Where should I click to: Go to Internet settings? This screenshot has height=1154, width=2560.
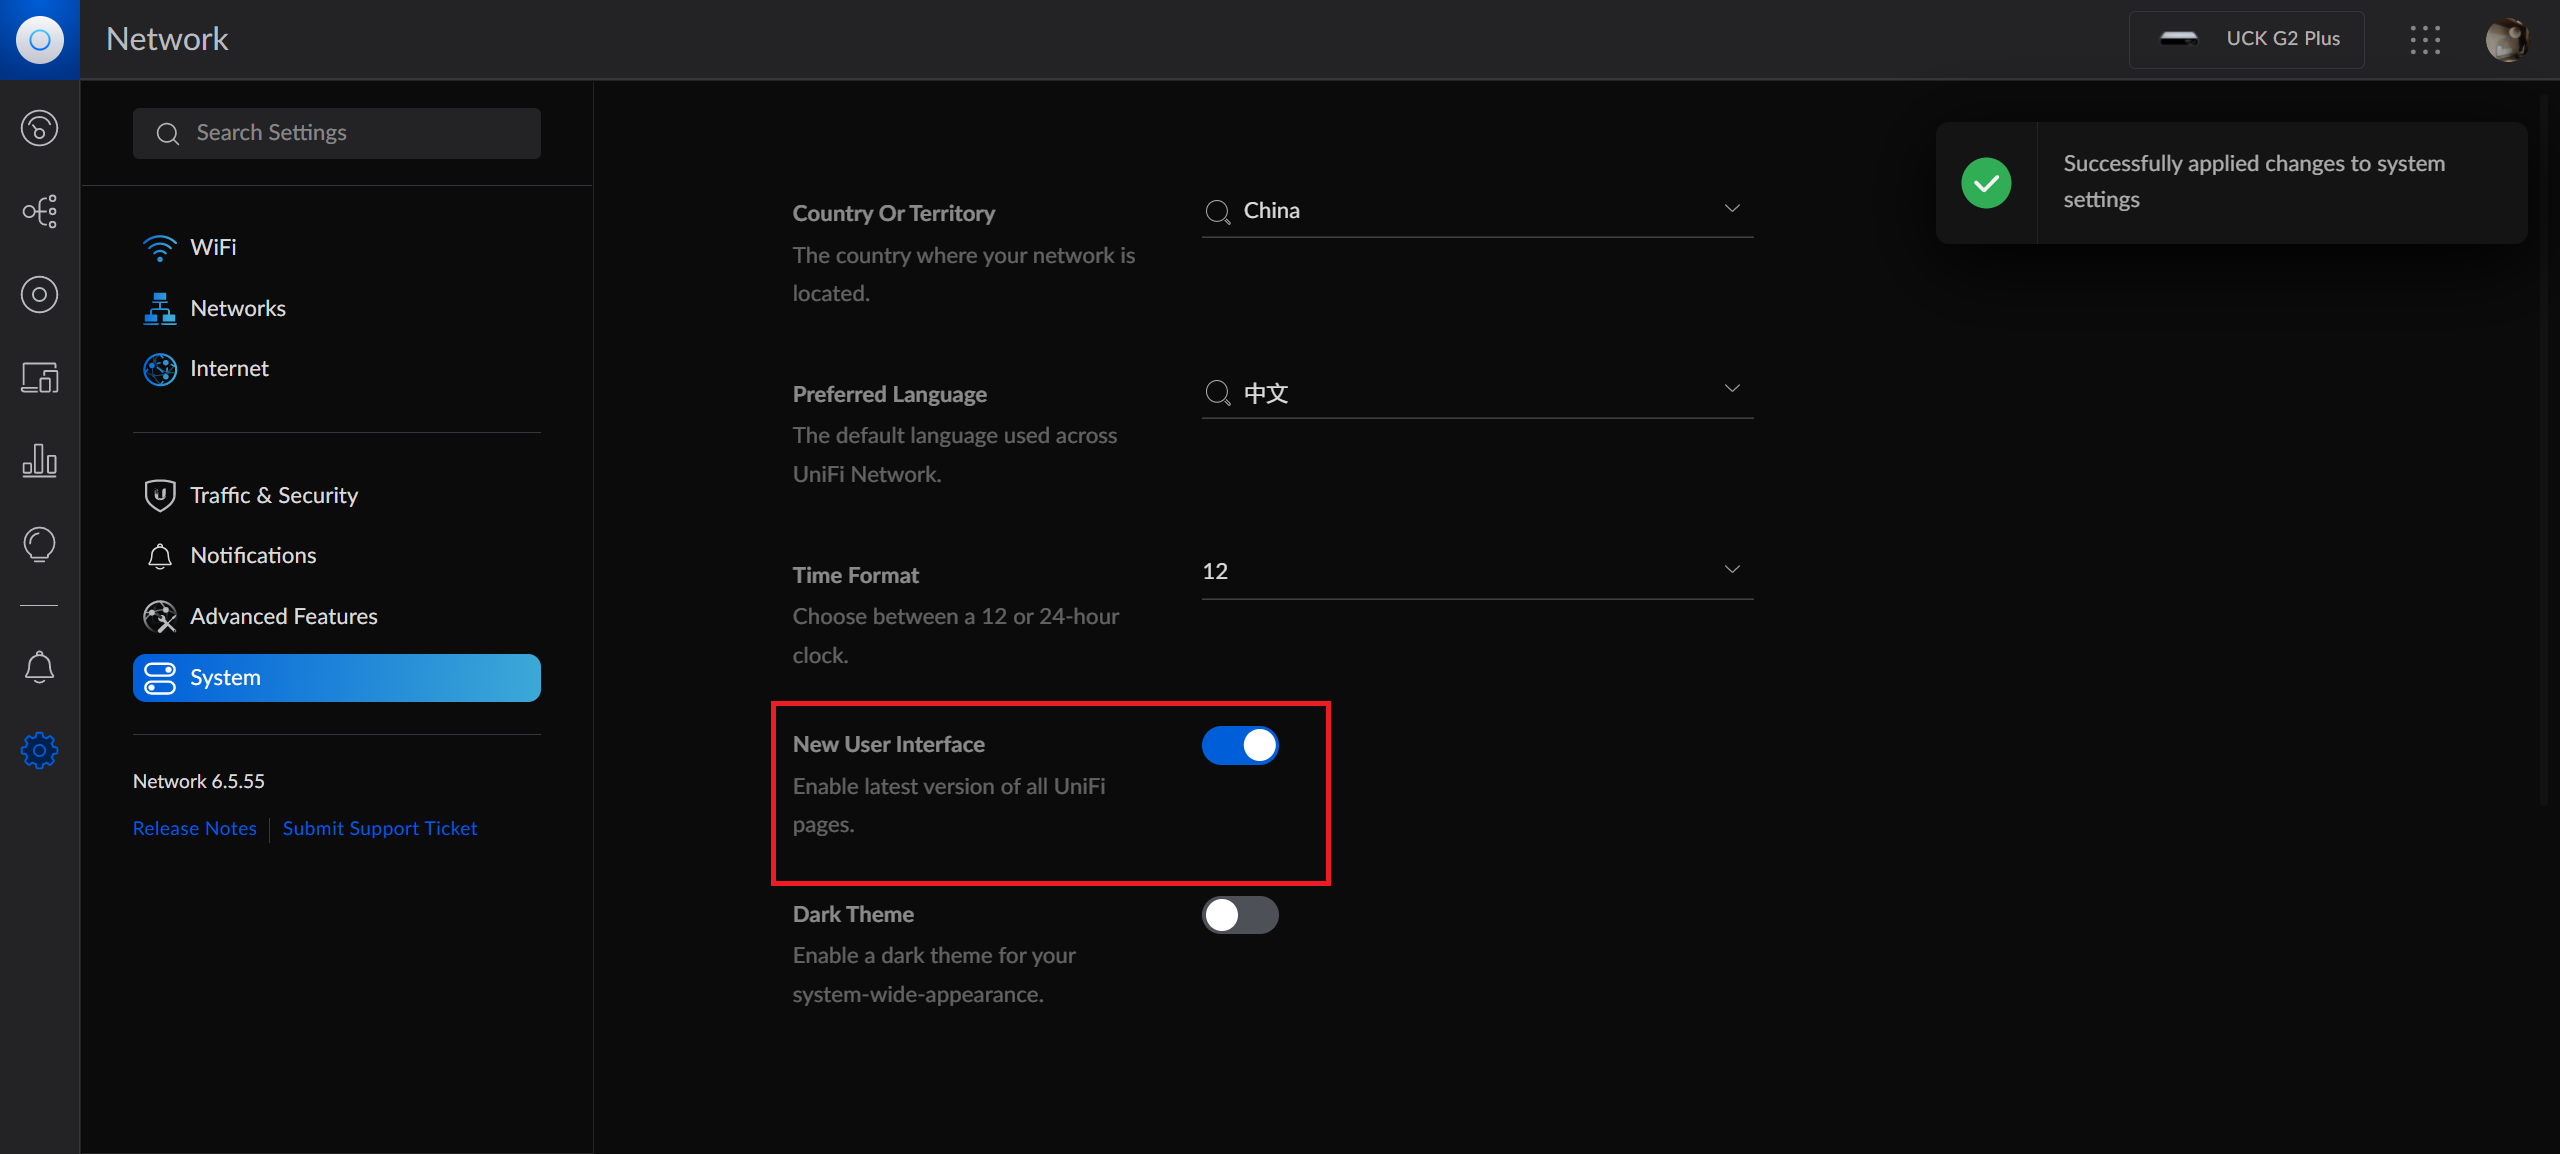[x=337, y=369]
